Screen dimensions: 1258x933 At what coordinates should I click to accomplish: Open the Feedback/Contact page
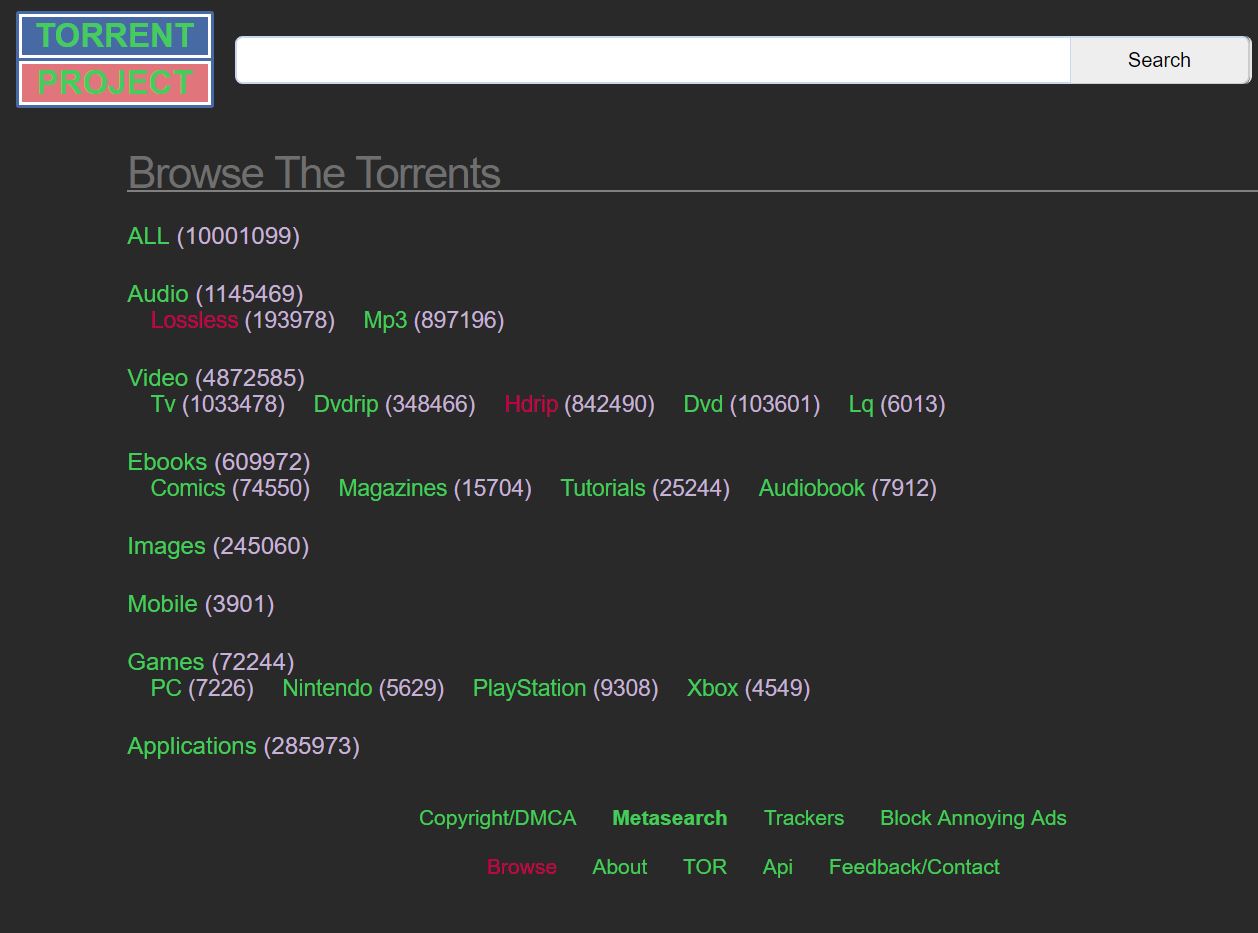coord(913,867)
